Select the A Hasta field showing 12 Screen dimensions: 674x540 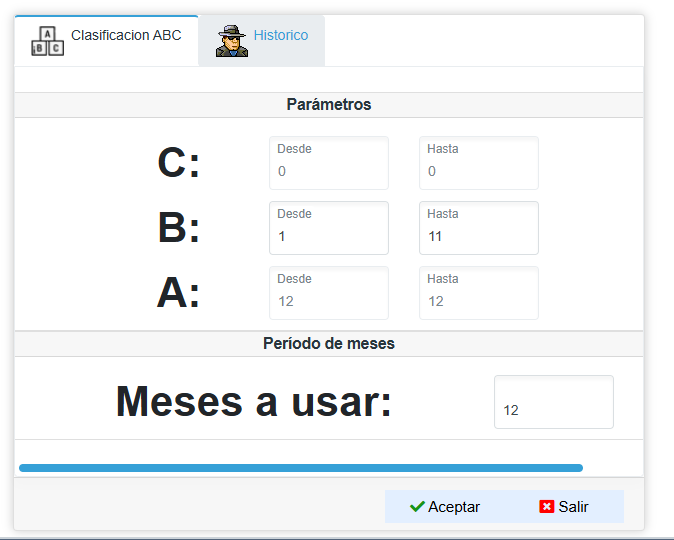tap(479, 293)
